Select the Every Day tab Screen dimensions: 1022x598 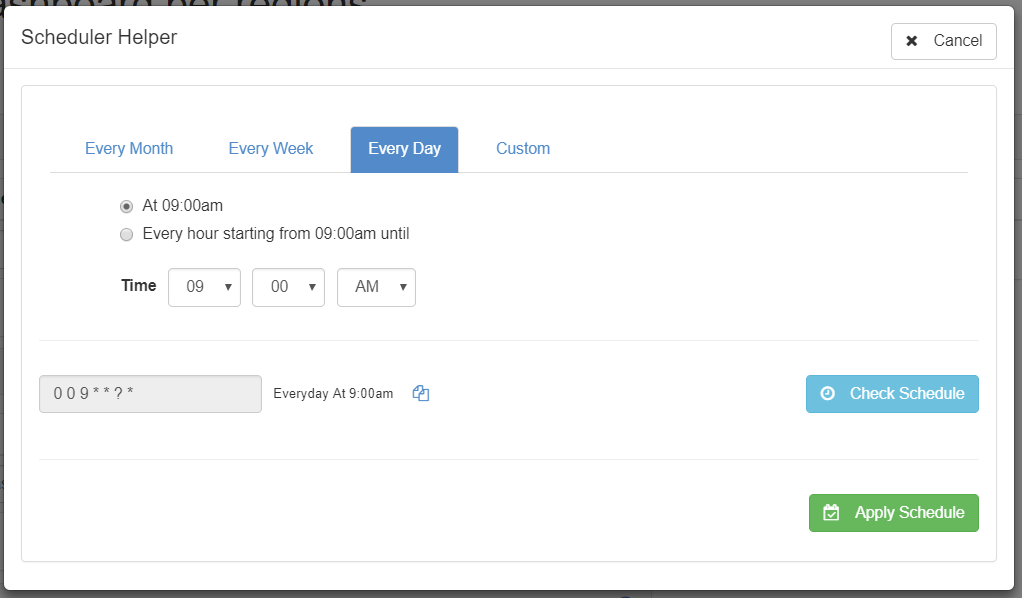[404, 149]
